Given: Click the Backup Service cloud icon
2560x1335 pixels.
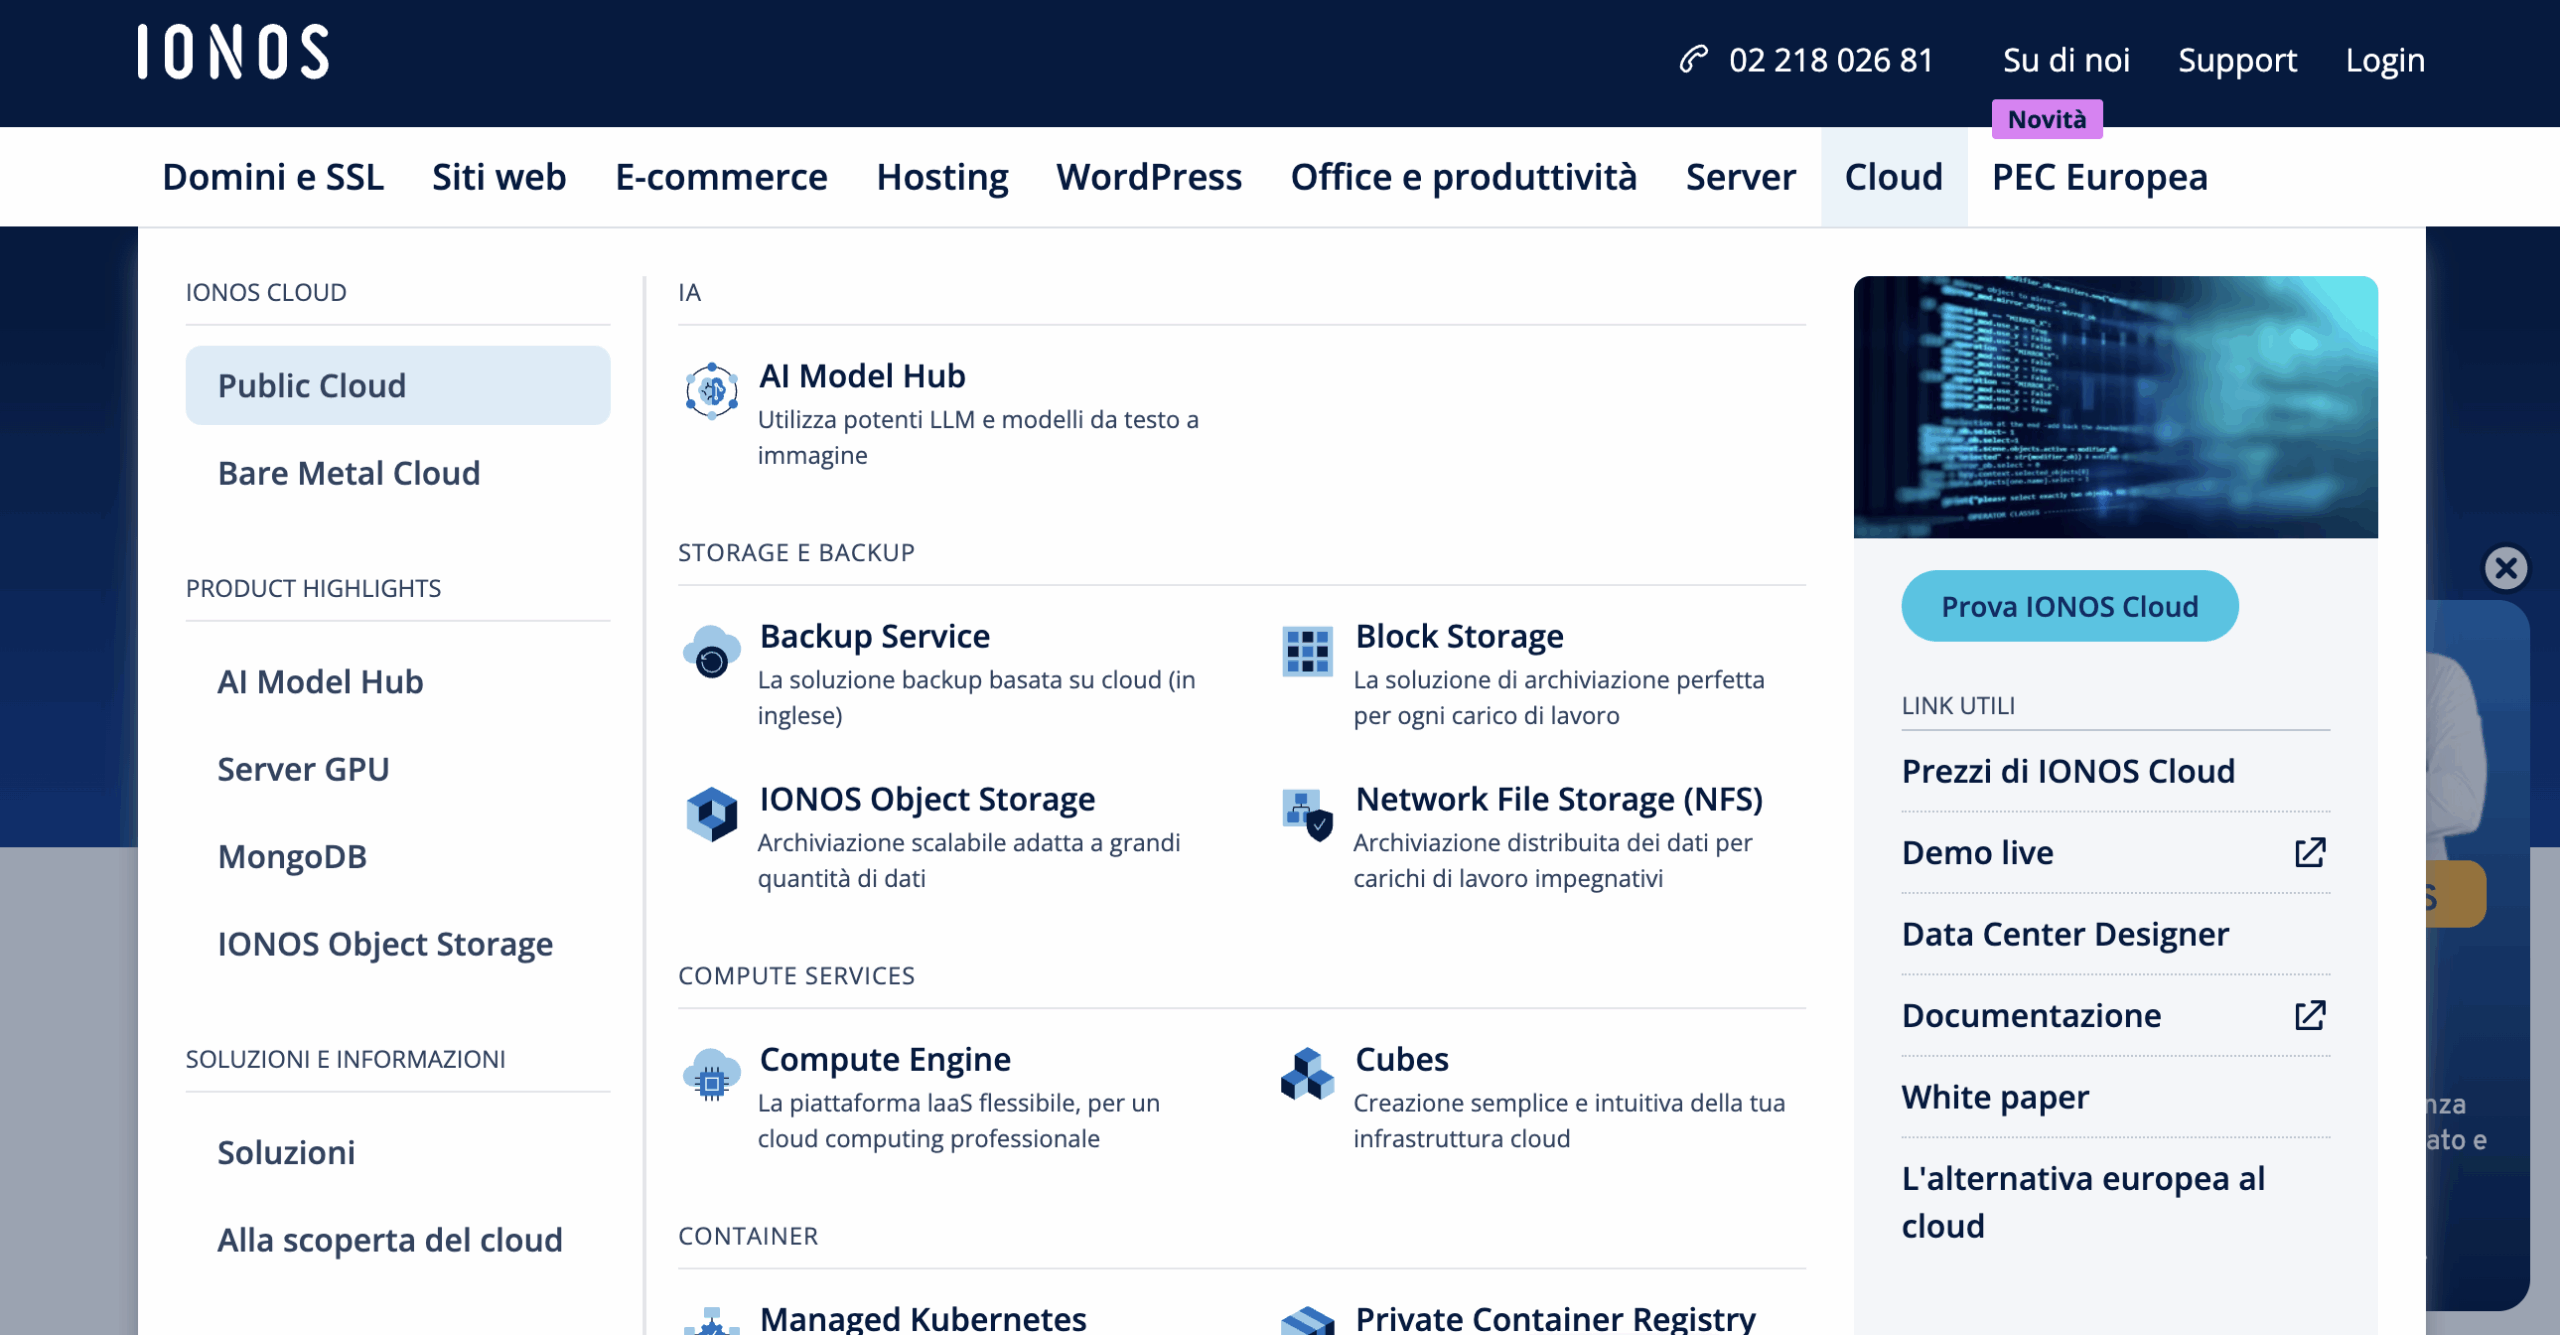Looking at the screenshot, I should click(x=711, y=651).
